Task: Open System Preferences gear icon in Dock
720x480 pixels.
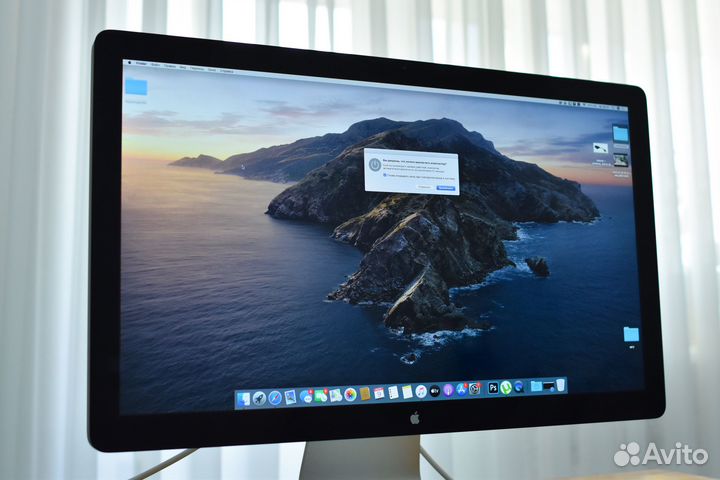Action: pyautogui.click(x=474, y=389)
